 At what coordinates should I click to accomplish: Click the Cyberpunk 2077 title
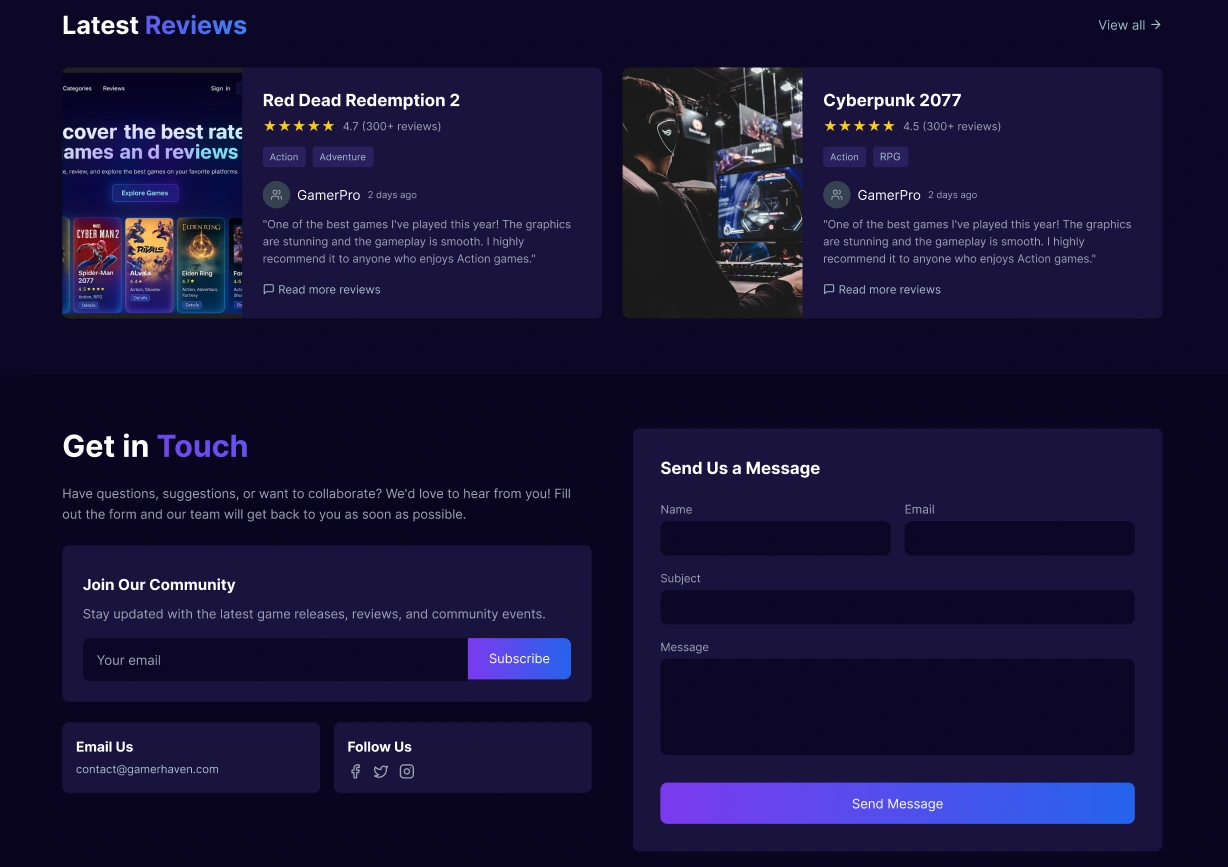point(892,100)
